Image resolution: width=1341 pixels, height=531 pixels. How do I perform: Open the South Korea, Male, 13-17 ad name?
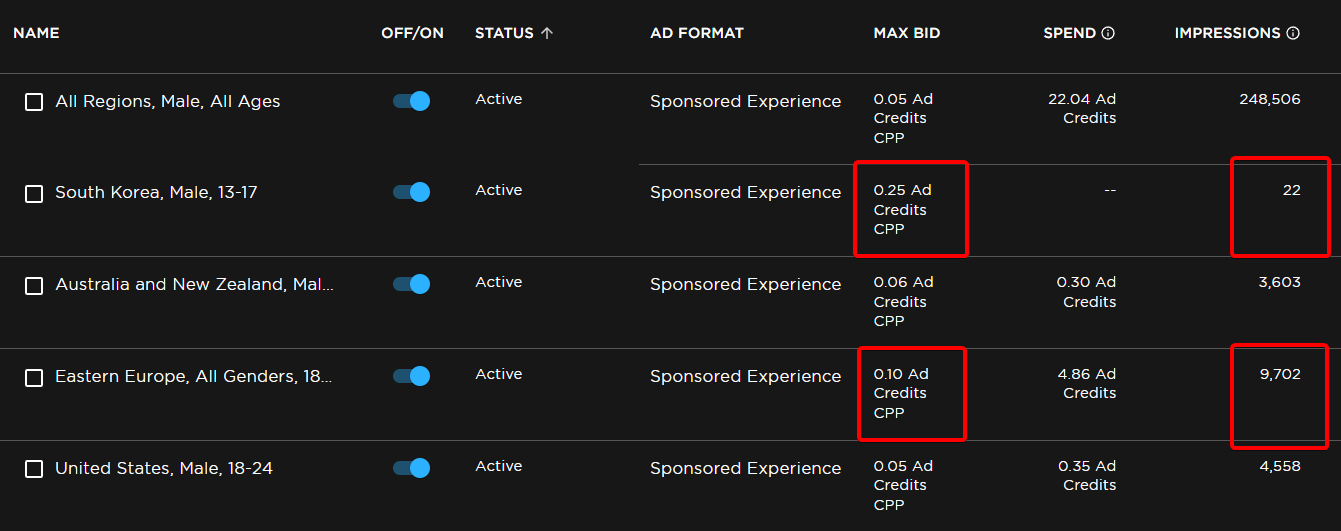tap(156, 192)
